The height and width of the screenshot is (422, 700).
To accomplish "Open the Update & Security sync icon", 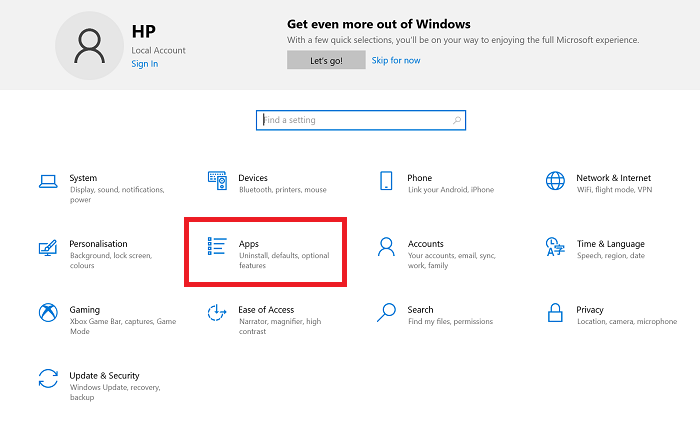I will (48, 379).
